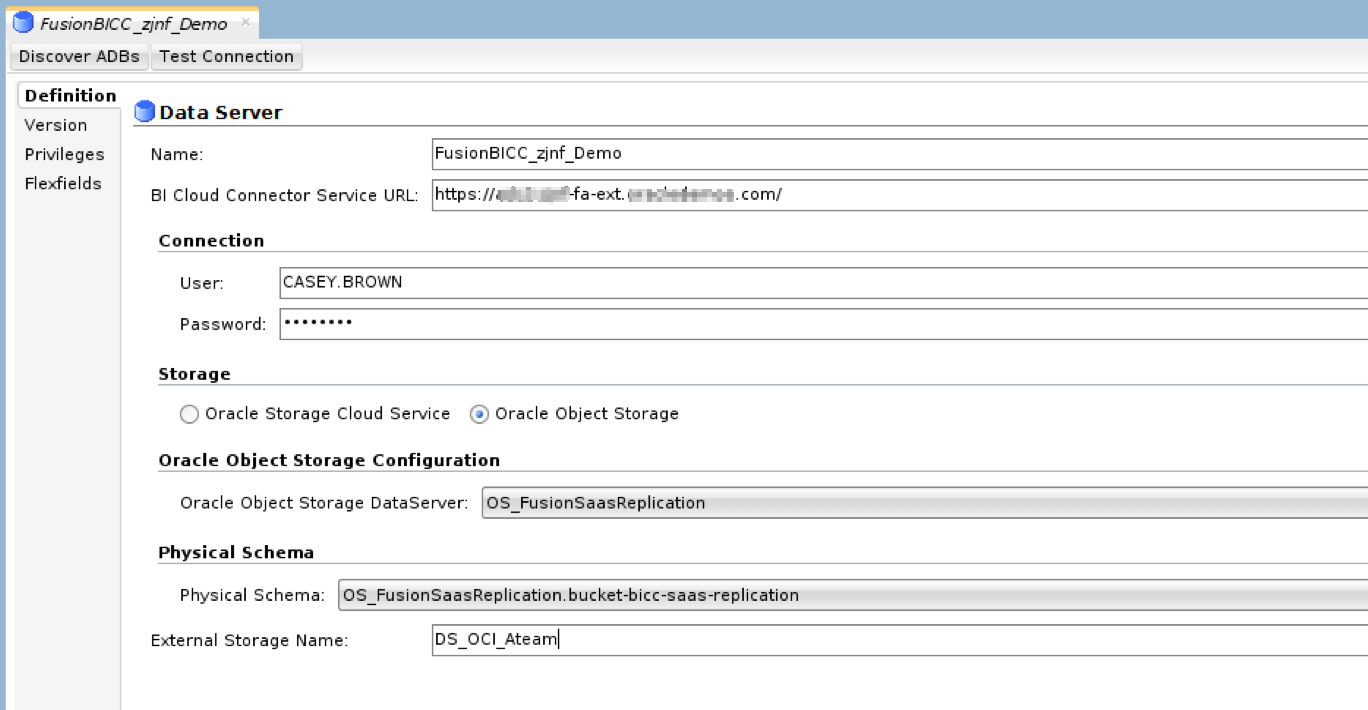This screenshot has width=1368, height=710.
Task: Open the Version tab
Action: [x=56, y=125]
